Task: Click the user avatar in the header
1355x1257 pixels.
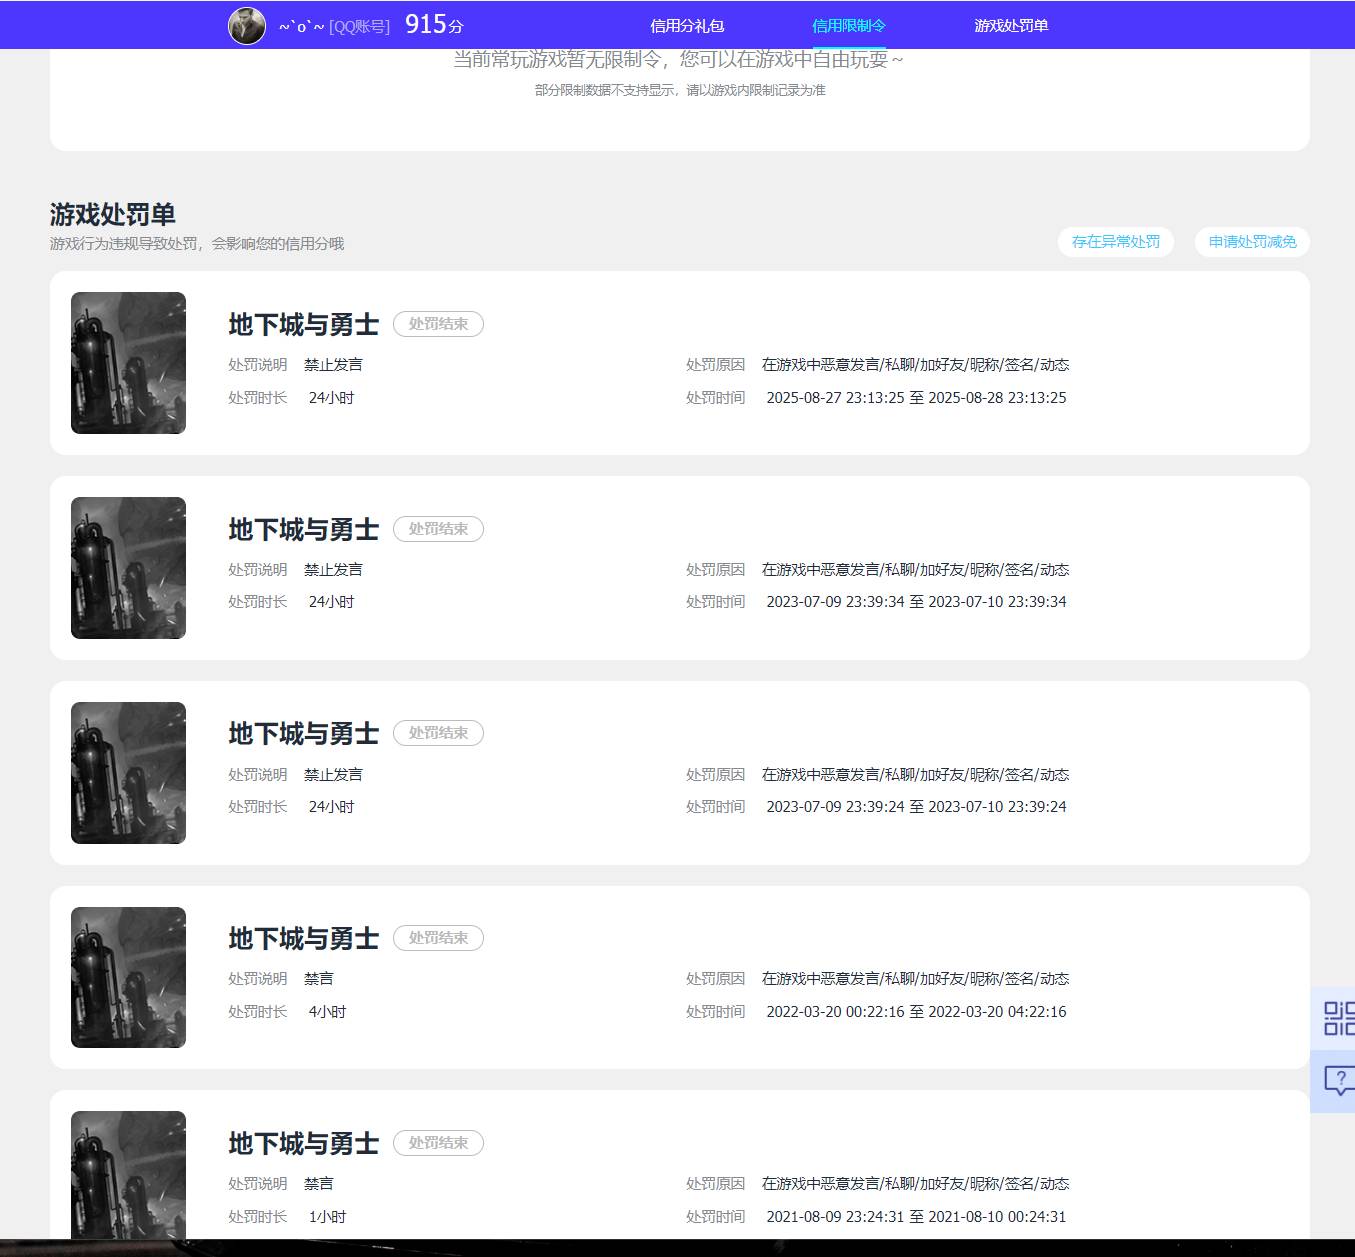Action: click(x=247, y=26)
